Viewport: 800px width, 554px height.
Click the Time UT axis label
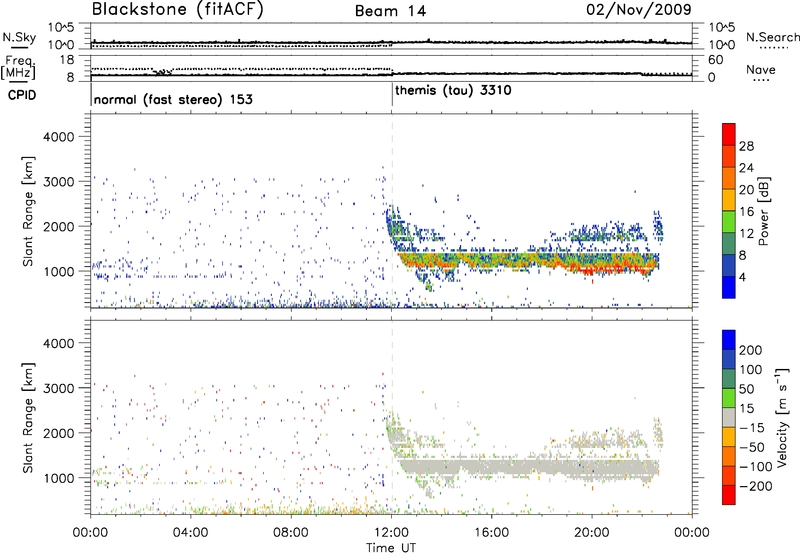[391, 548]
